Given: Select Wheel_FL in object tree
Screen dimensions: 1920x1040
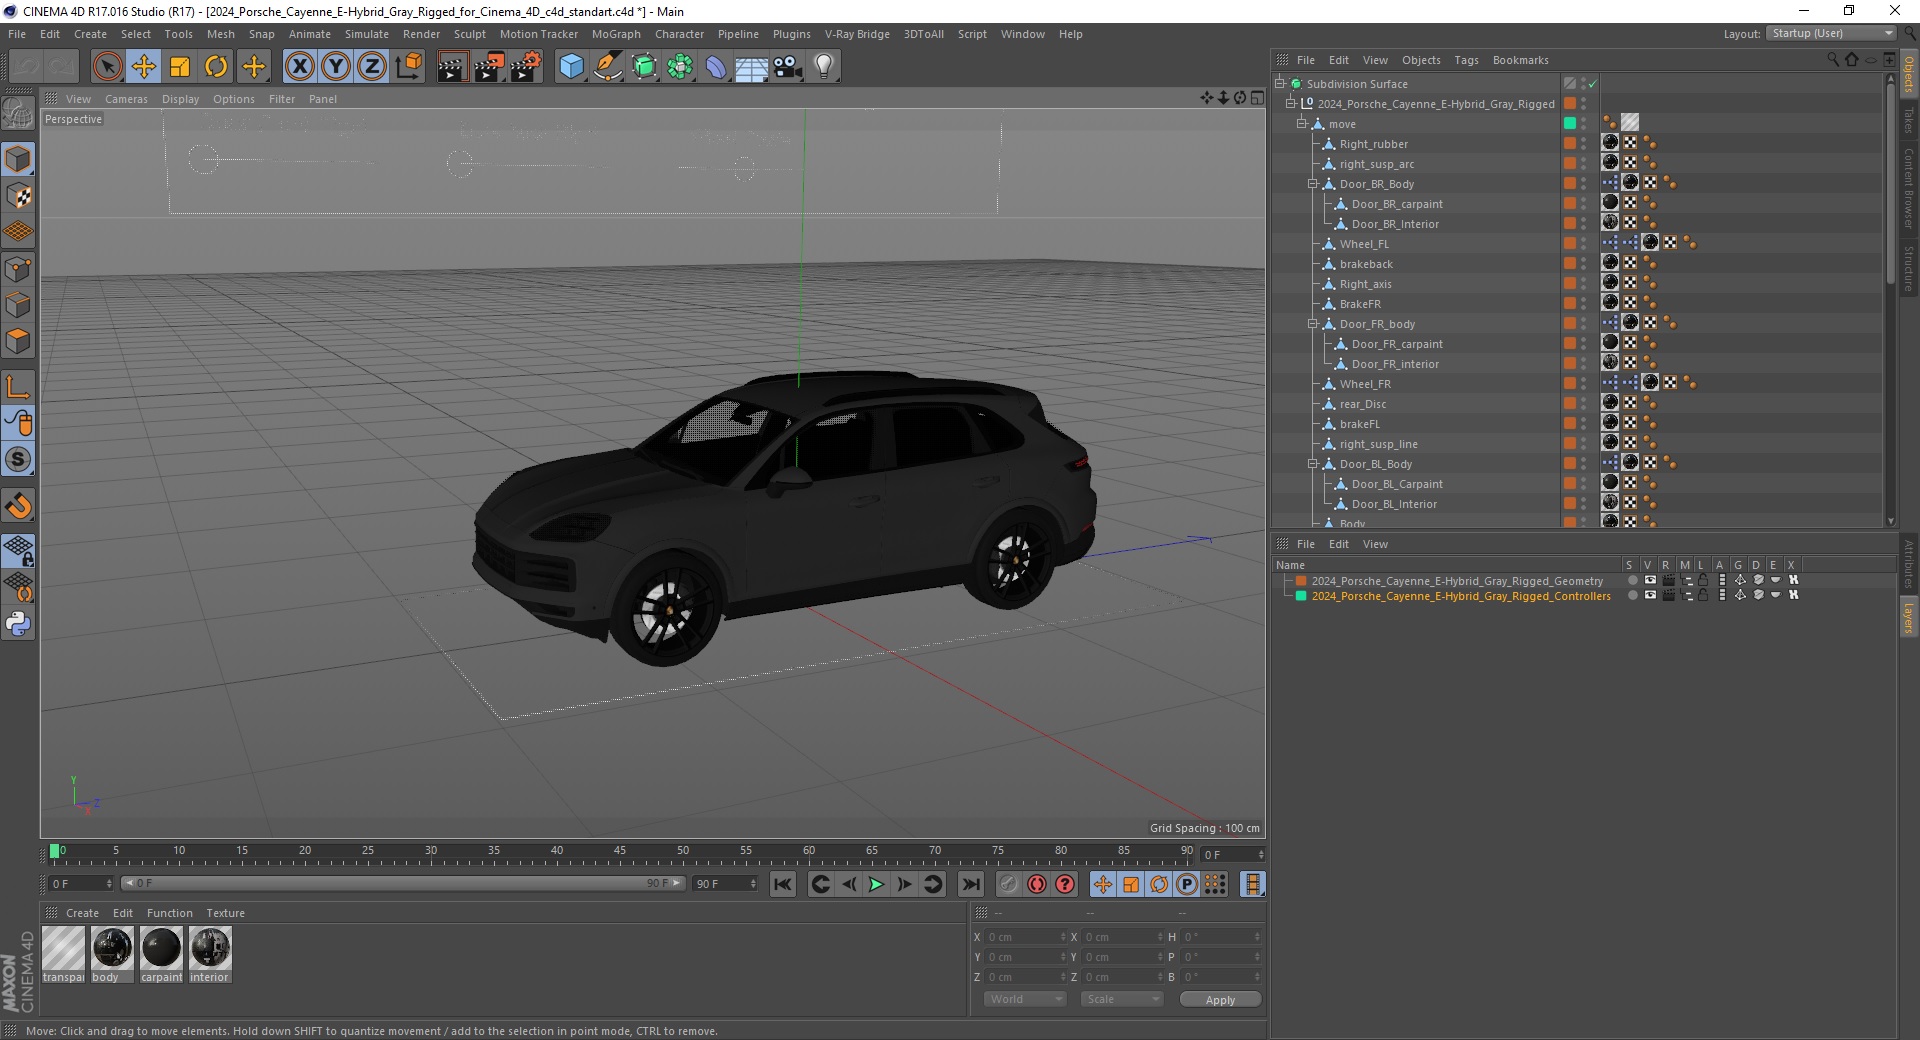Looking at the screenshot, I should pyautogui.click(x=1364, y=244).
